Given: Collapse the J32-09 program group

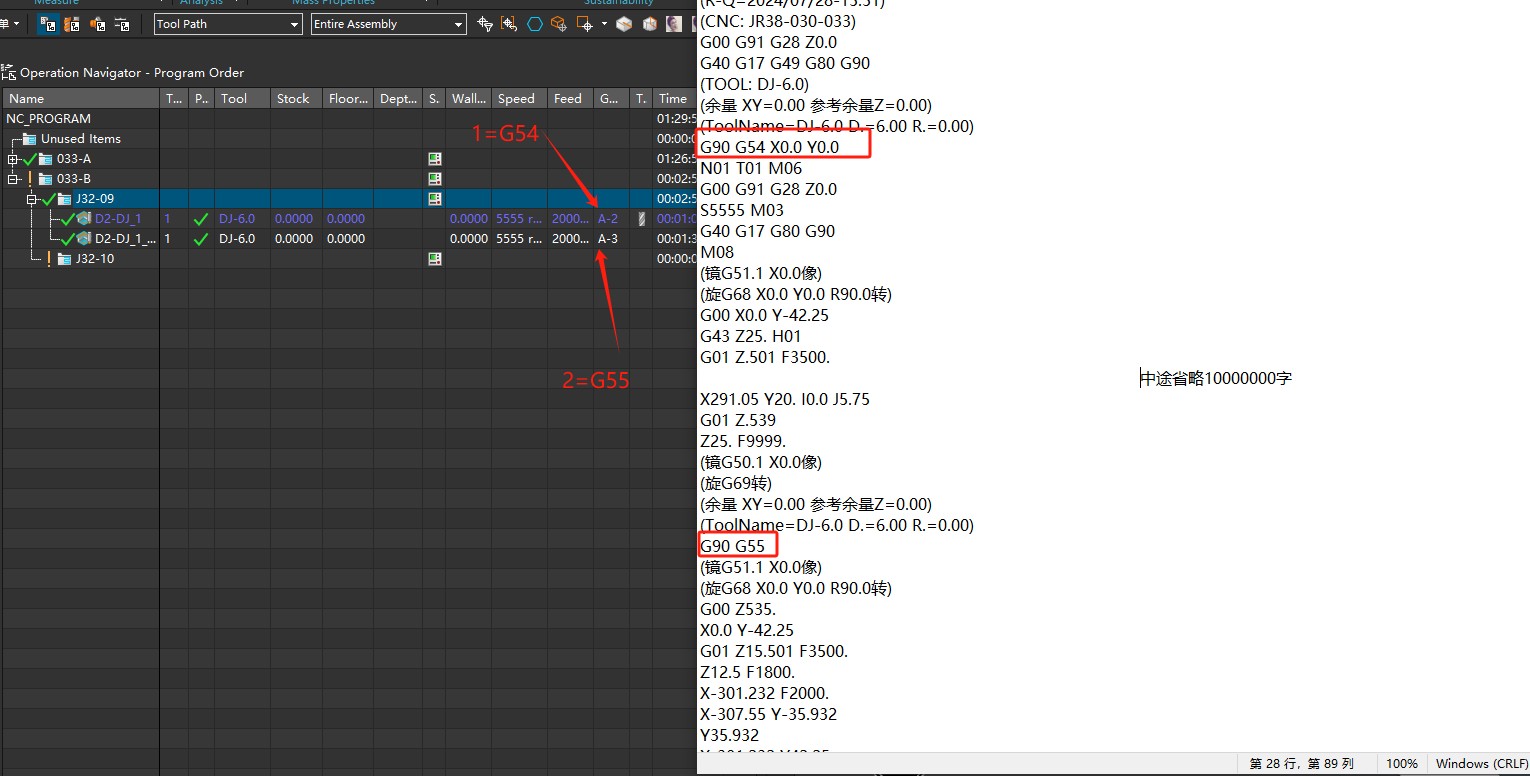Looking at the screenshot, I should (32, 199).
